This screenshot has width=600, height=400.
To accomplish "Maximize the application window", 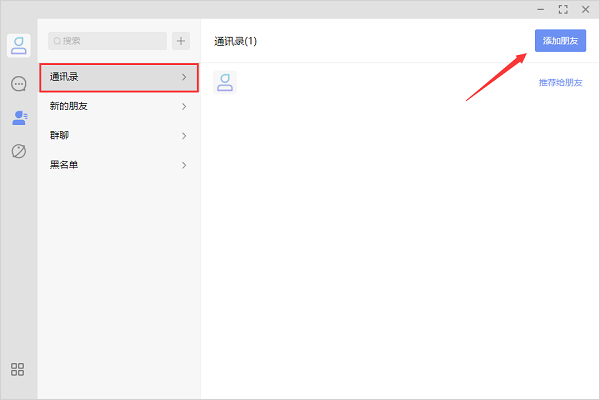I will tap(563, 10).
